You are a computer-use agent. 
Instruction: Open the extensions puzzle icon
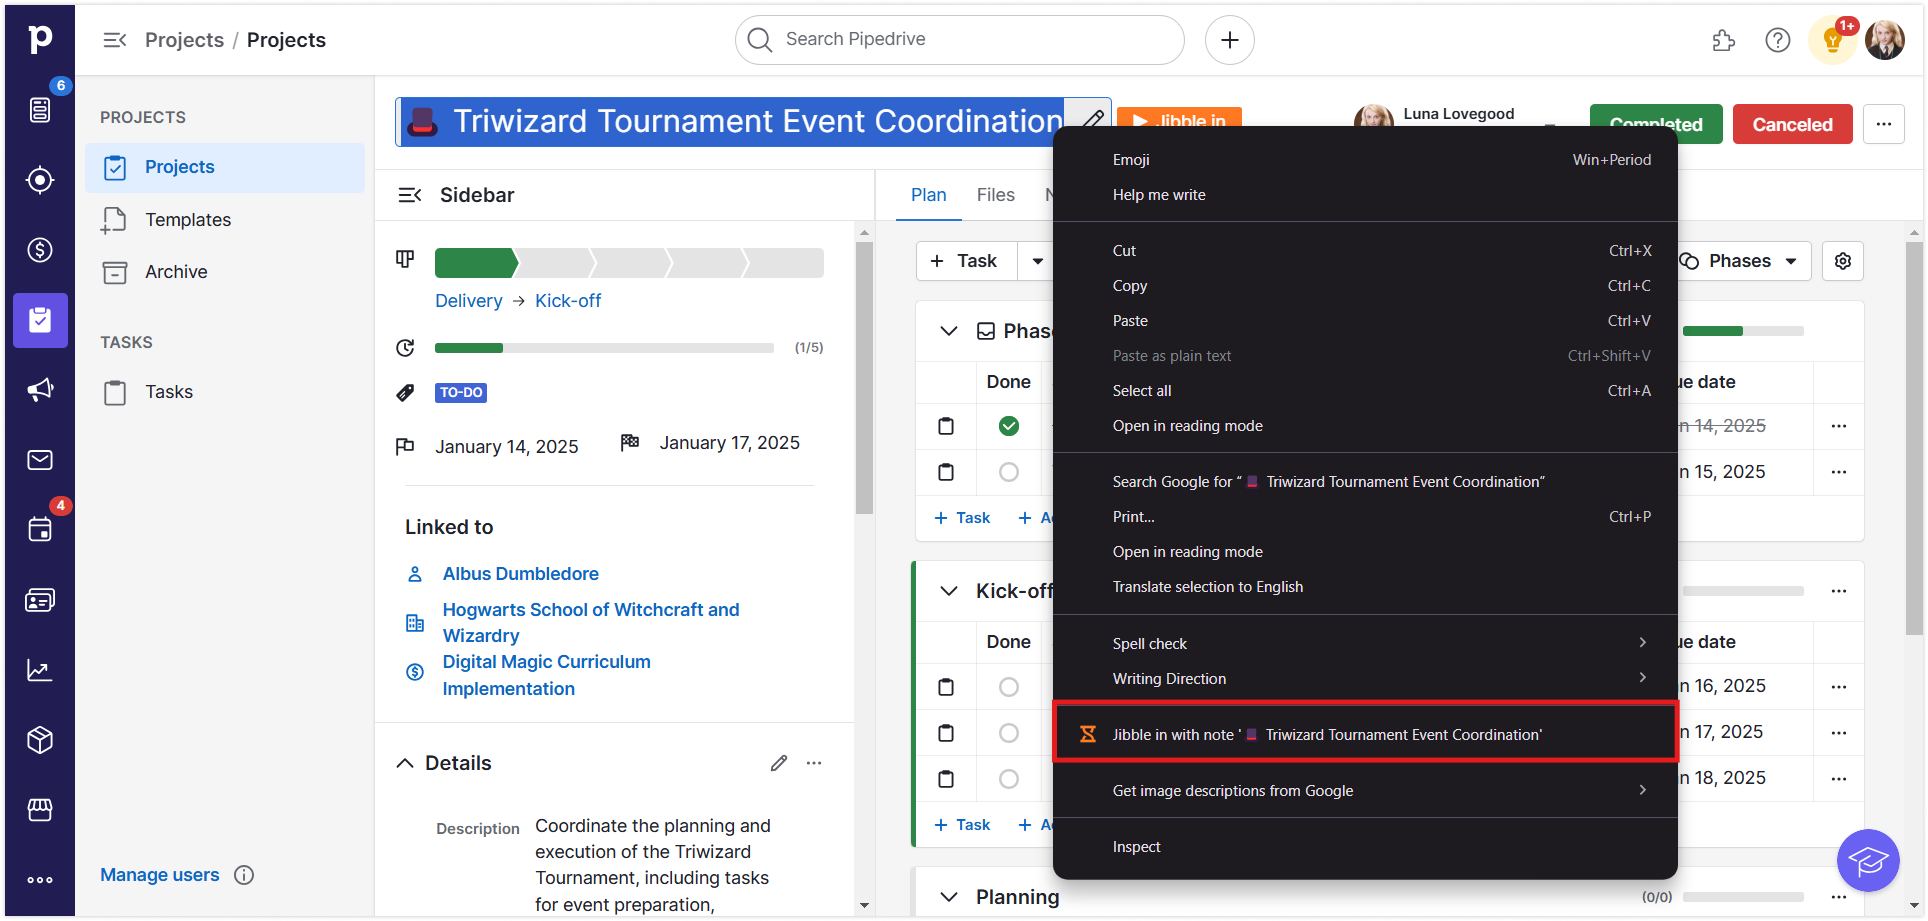pos(1723,40)
